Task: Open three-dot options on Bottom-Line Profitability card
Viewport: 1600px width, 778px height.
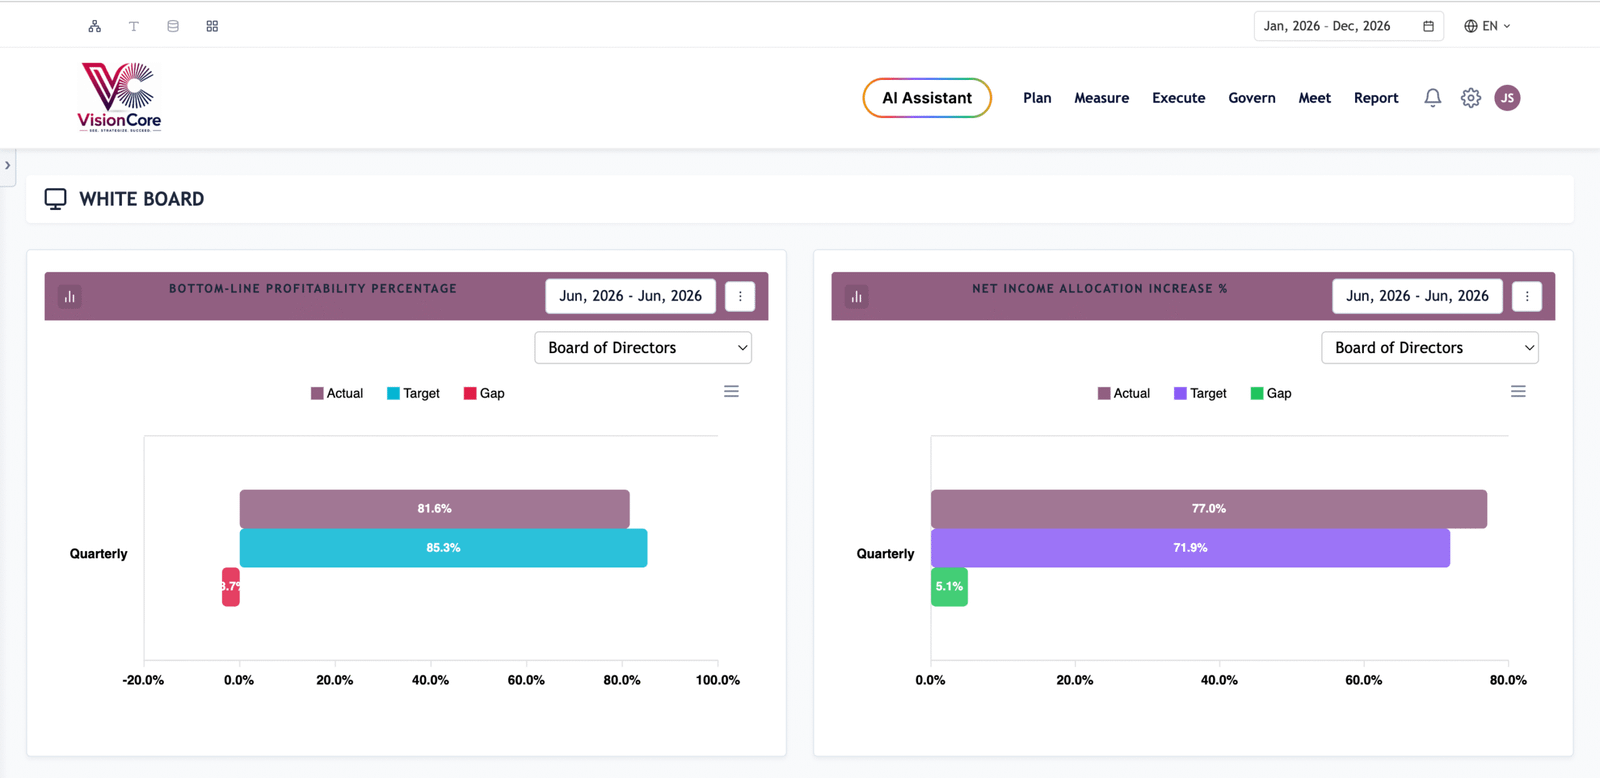Action: coord(740,296)
